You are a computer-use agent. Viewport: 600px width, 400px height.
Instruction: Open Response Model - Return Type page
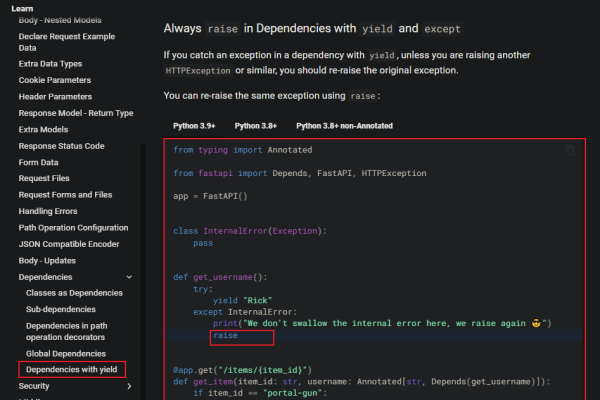coord(75,113)
